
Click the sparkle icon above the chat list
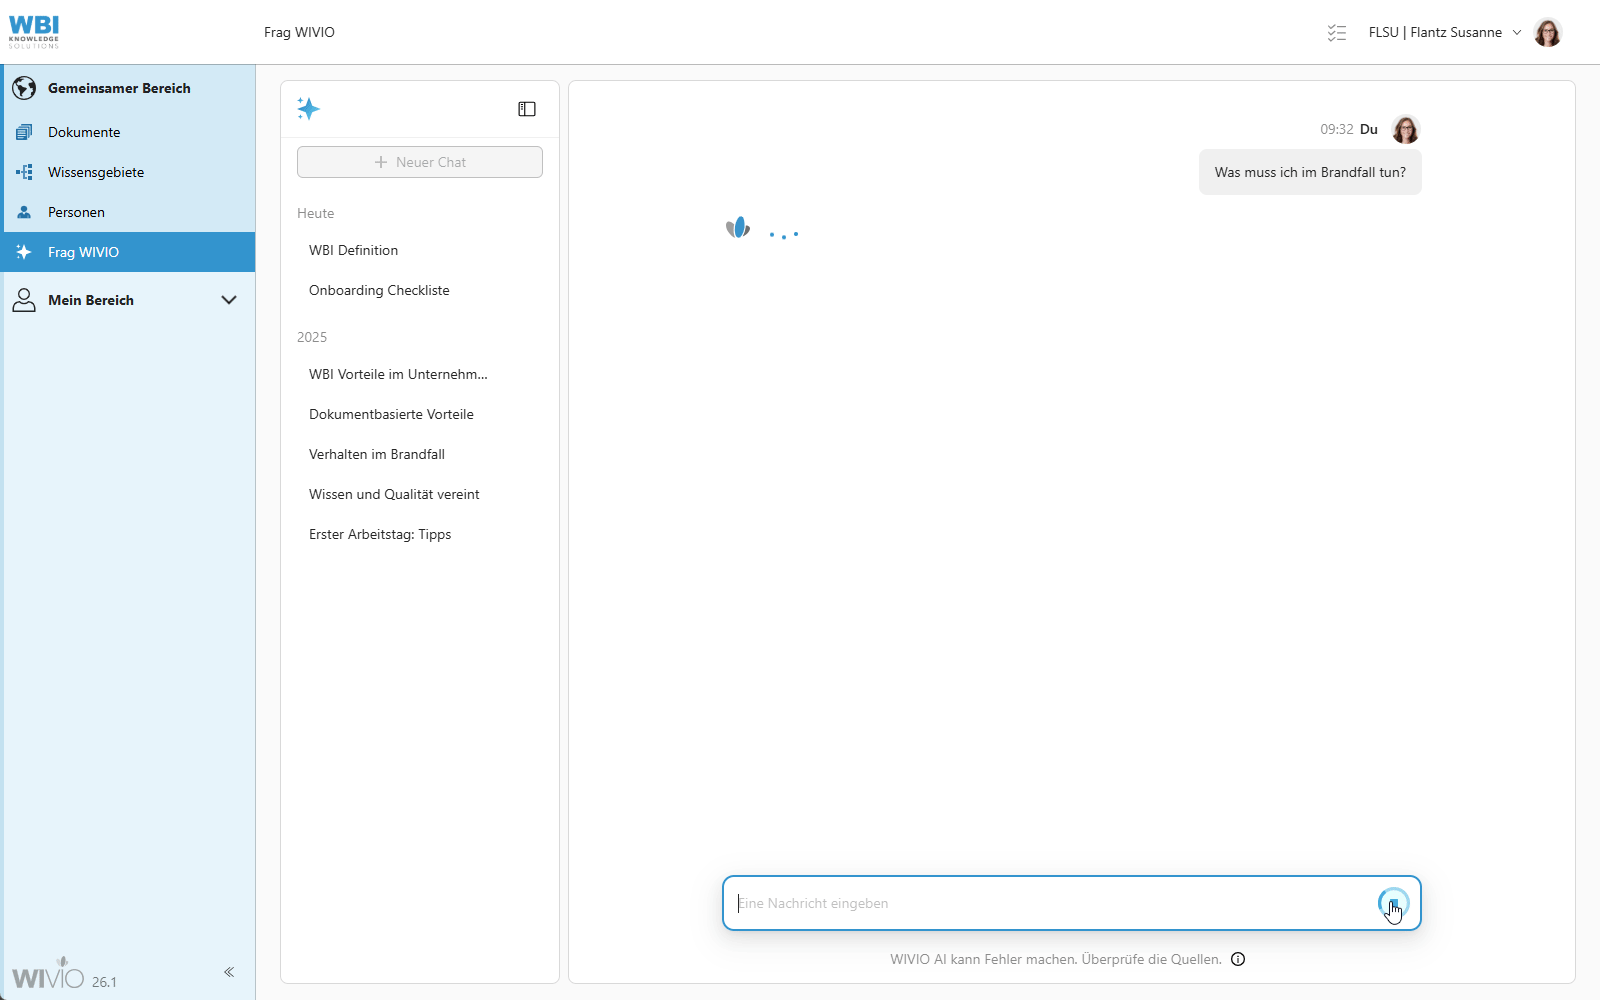309,109
